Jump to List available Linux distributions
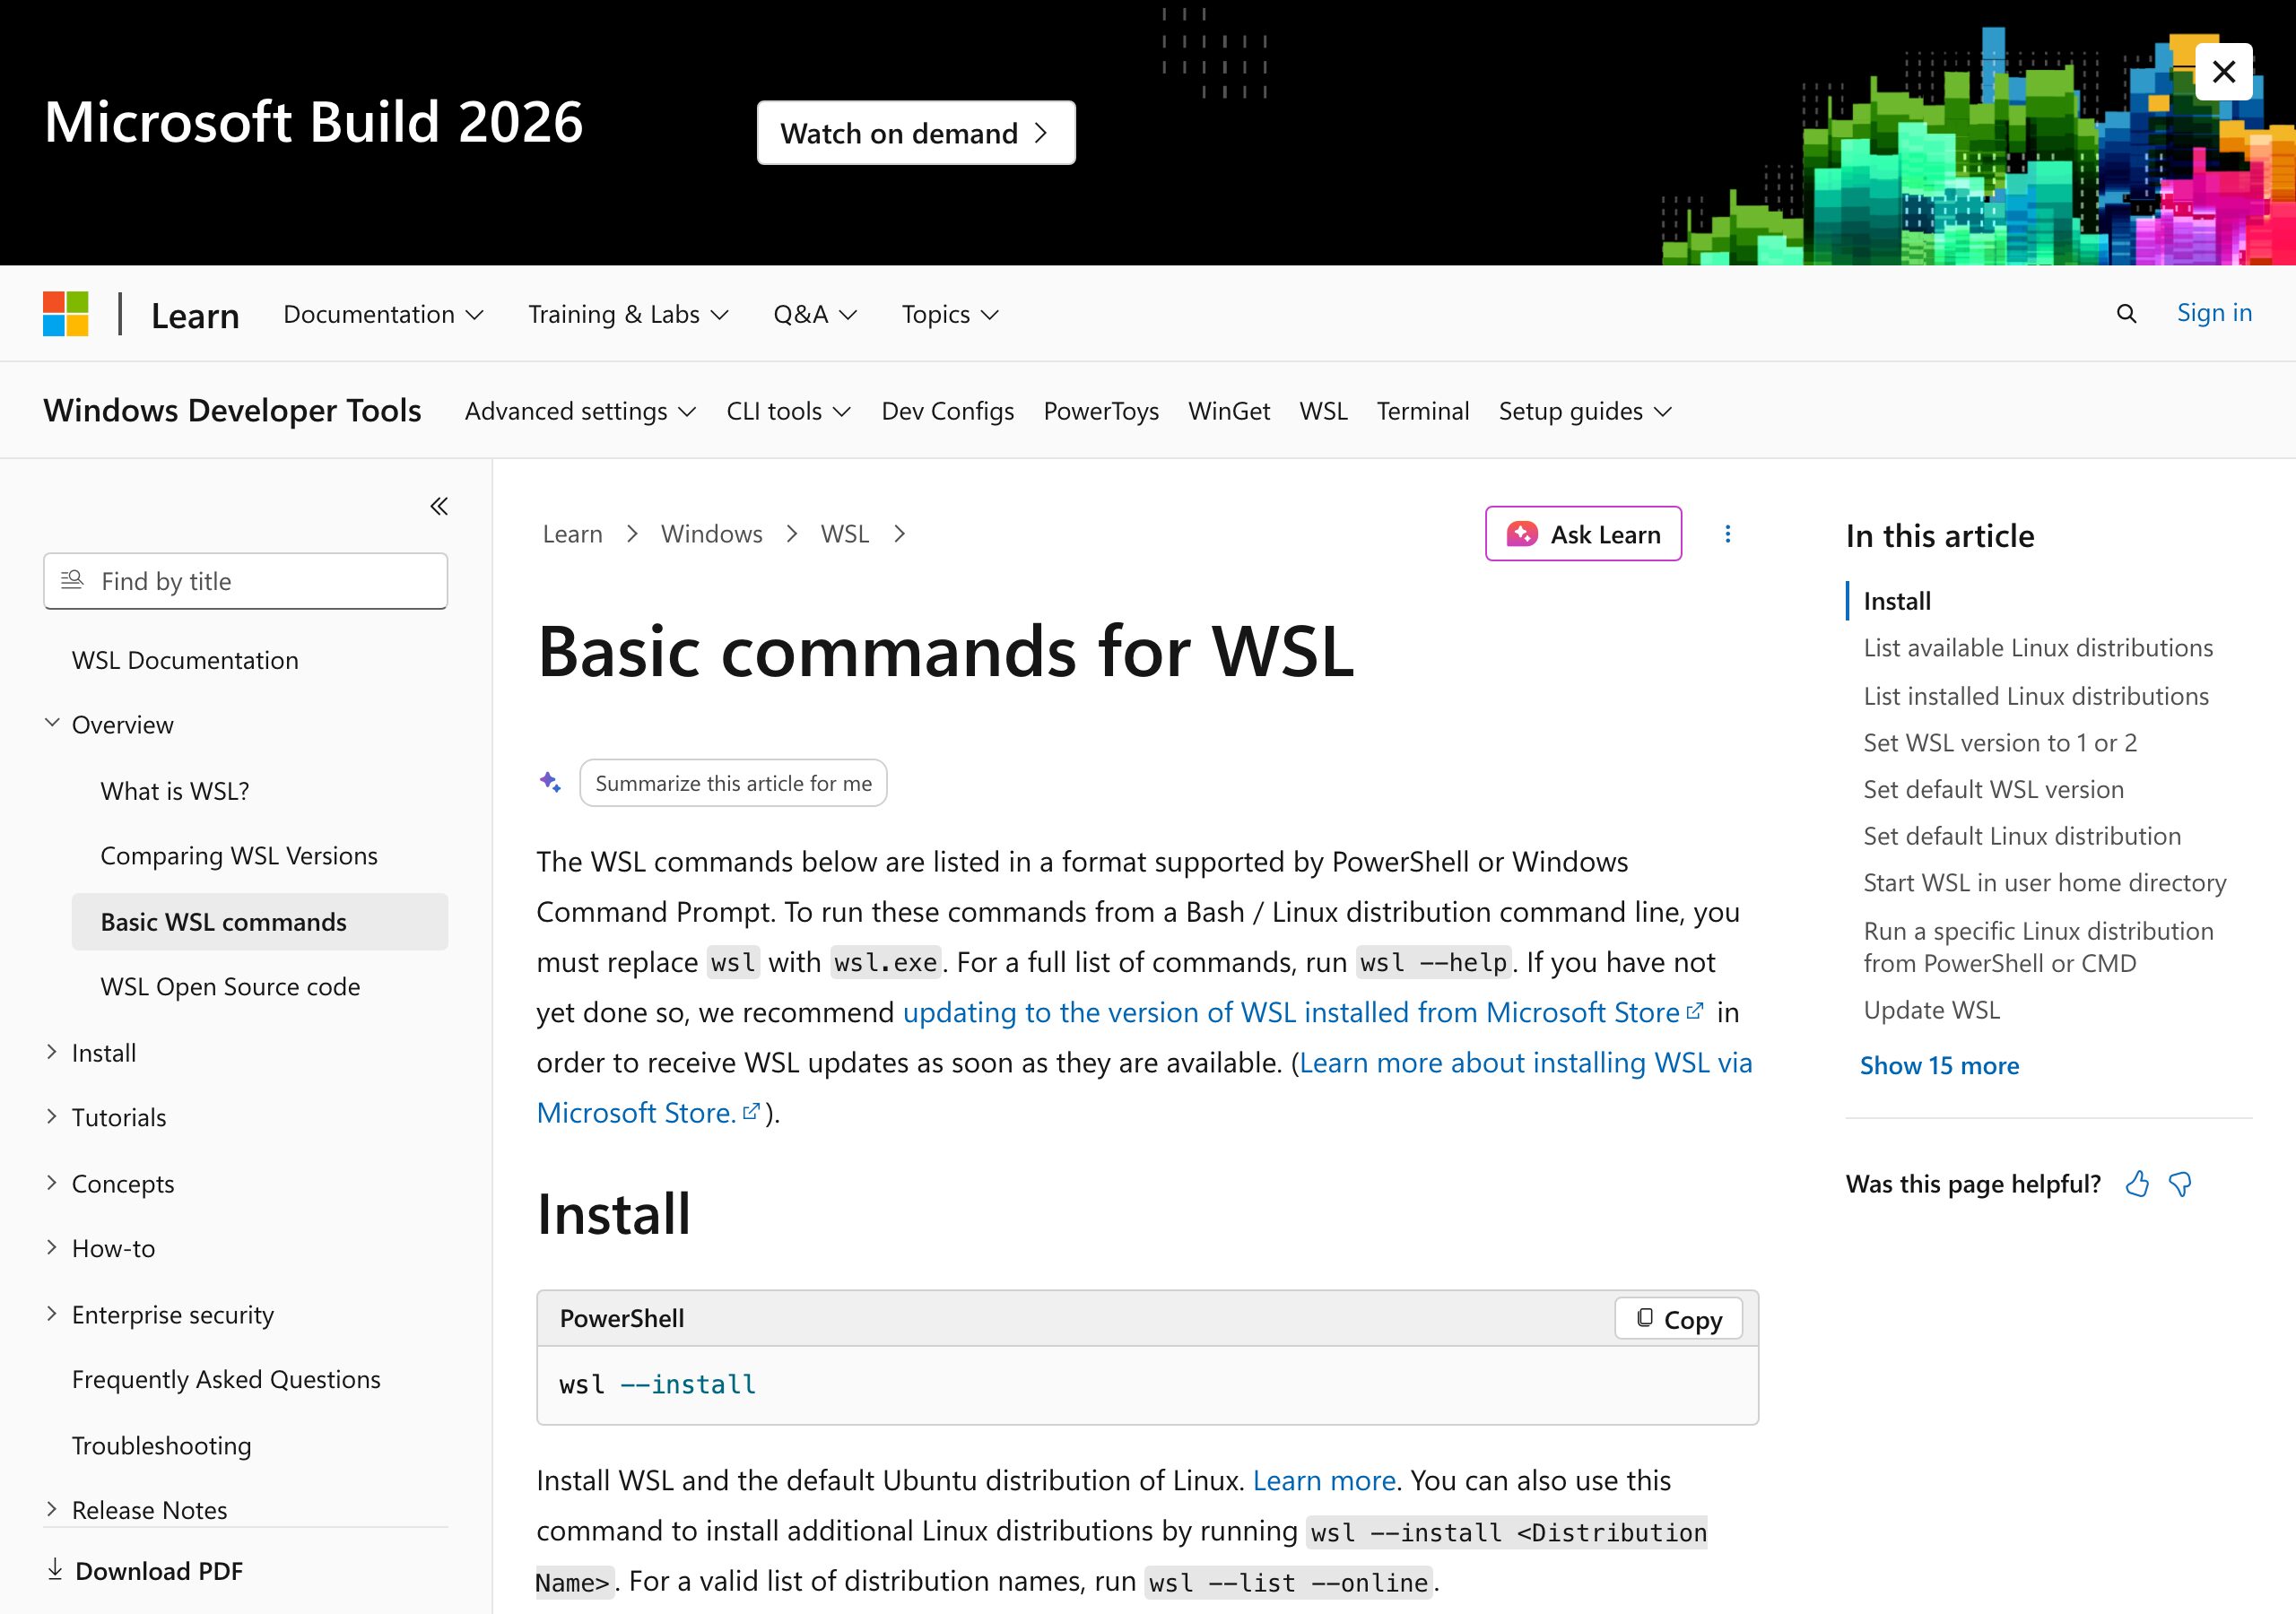Image resolution: width=2296 pixels, height=1614 pixels. tap(2038, 648)
